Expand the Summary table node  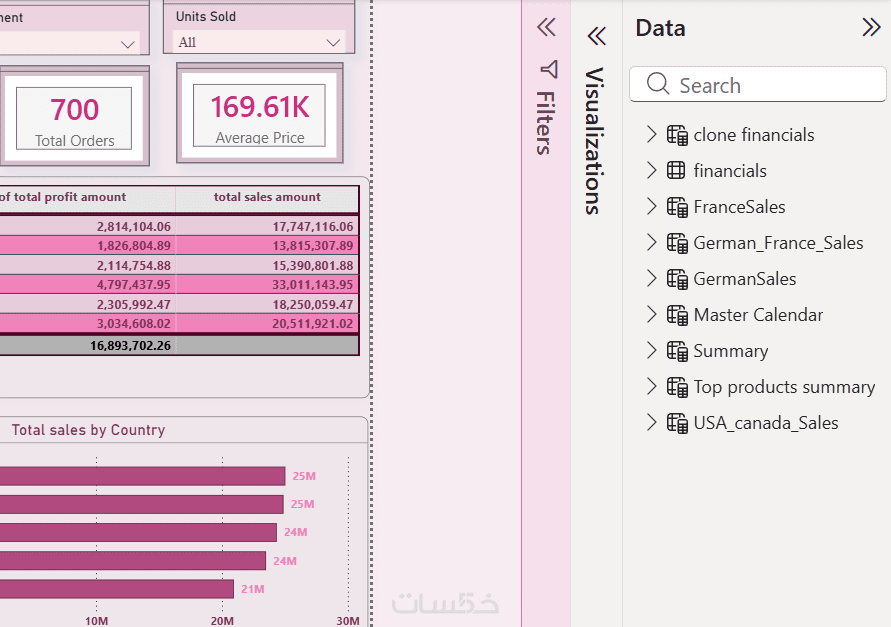click(x=651, y=350)
